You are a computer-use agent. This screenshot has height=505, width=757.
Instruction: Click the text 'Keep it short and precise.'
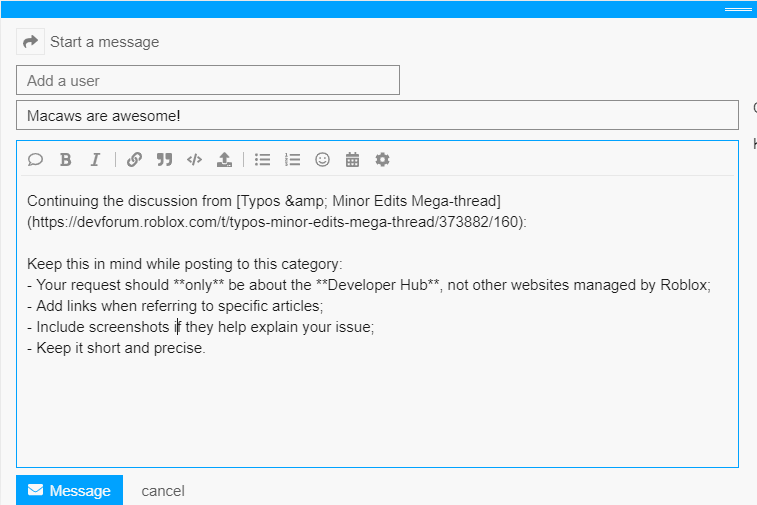(121, 348)
